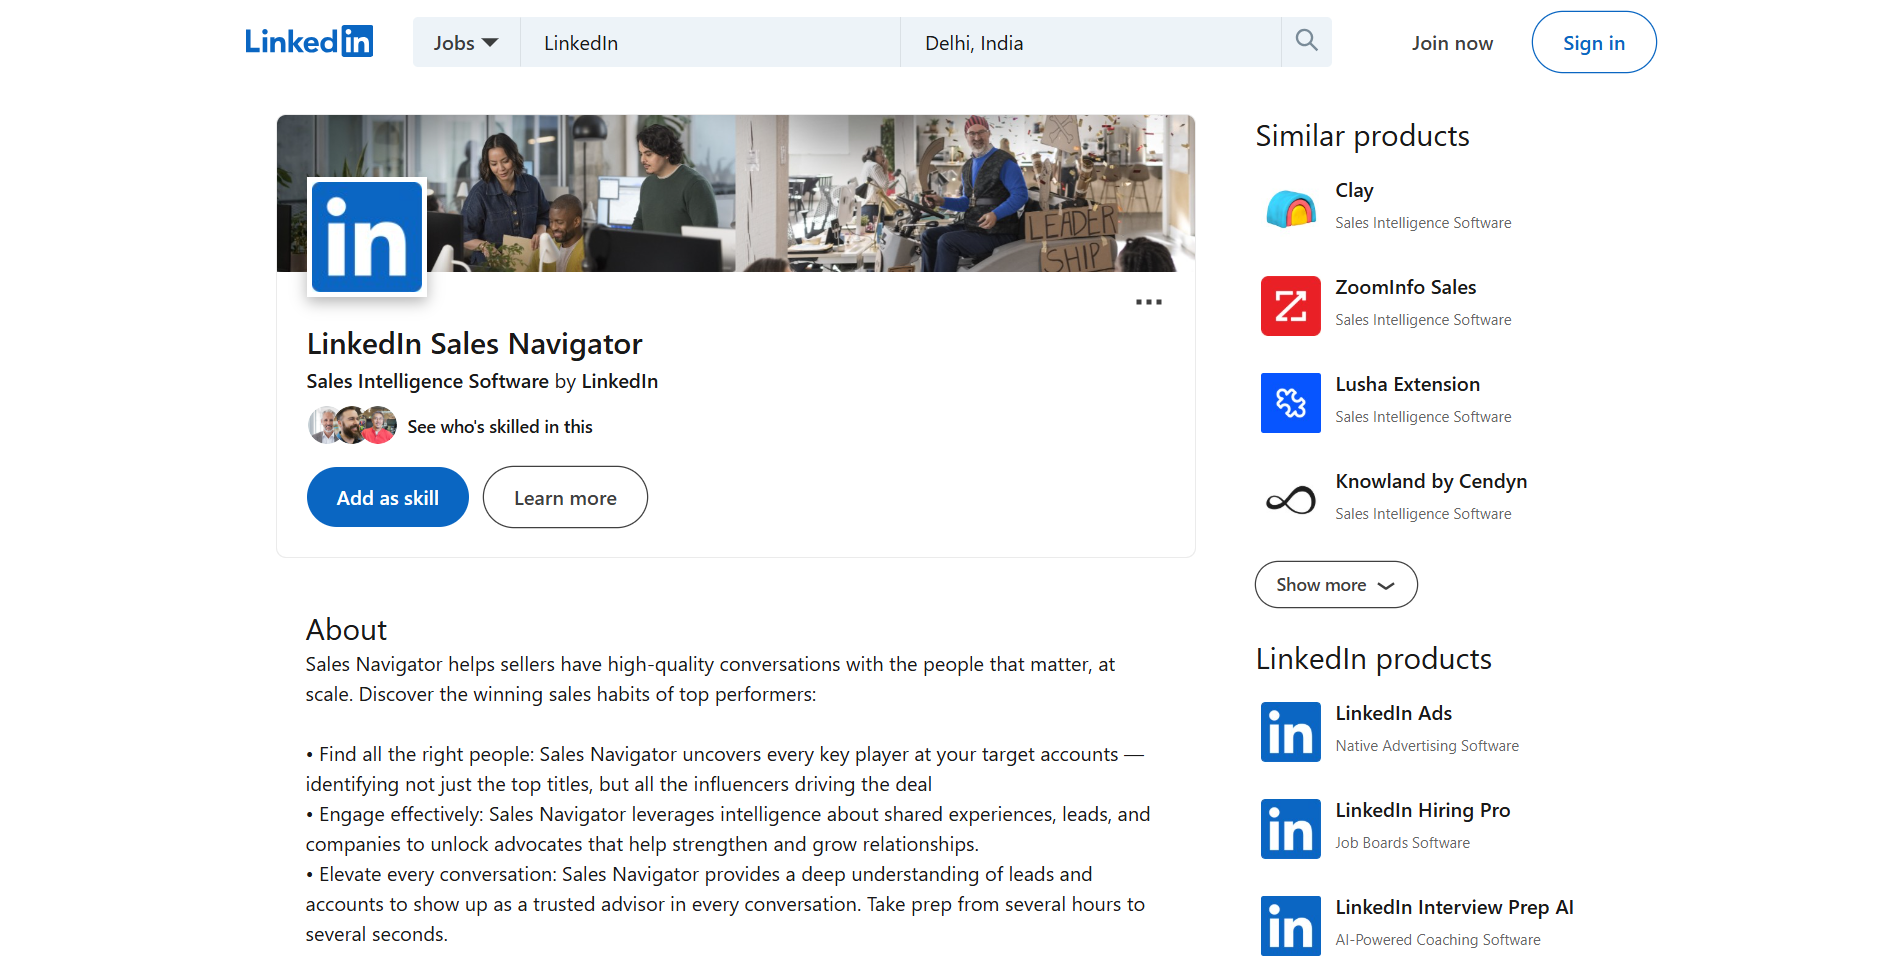Image resolution: width=1877 pixels, height=963 pixels.
Task: Click the LinkedIn products heading
Action: (x=1373, y=658)
